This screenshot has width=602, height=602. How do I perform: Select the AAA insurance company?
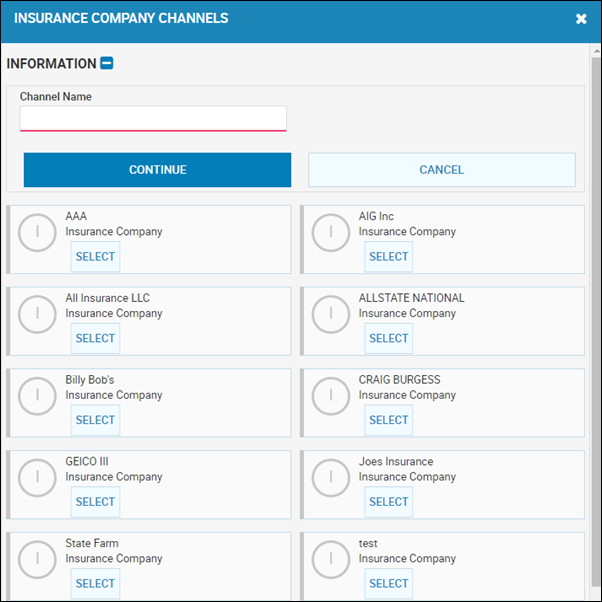pos(95,256)
